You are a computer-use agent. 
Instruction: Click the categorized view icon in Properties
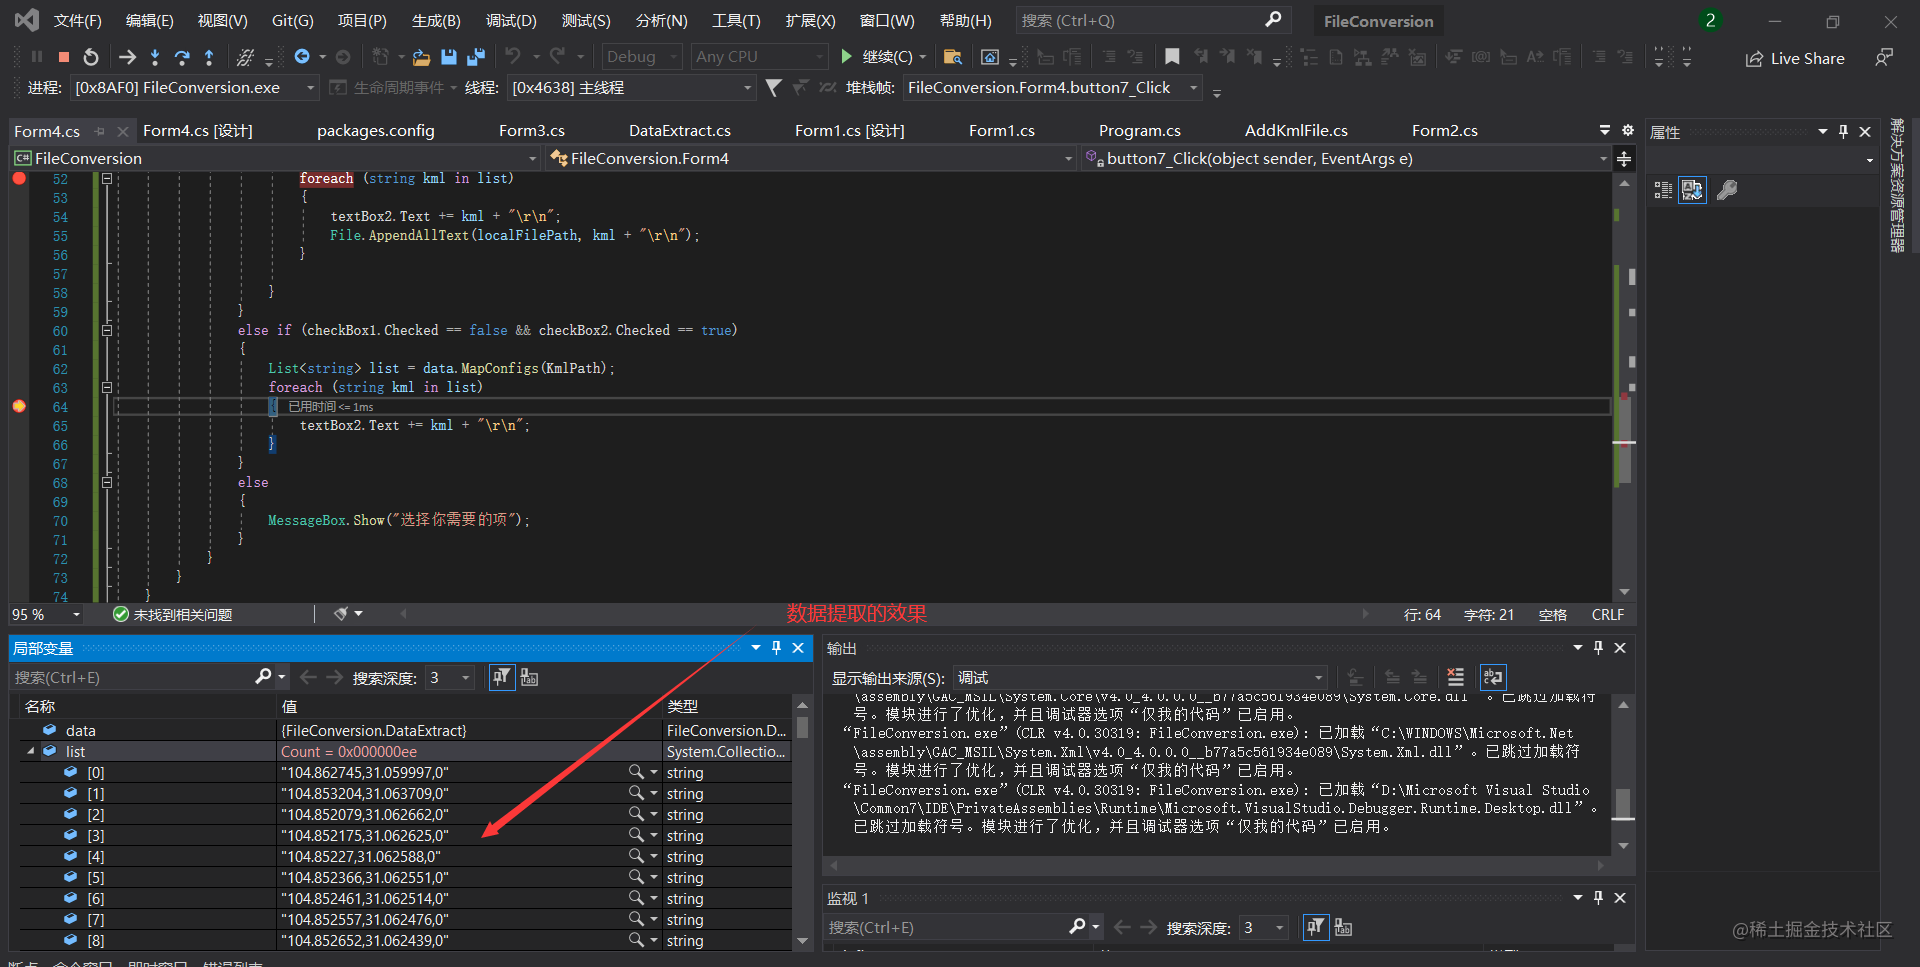pyautogui.click(x=1663, y=190)
